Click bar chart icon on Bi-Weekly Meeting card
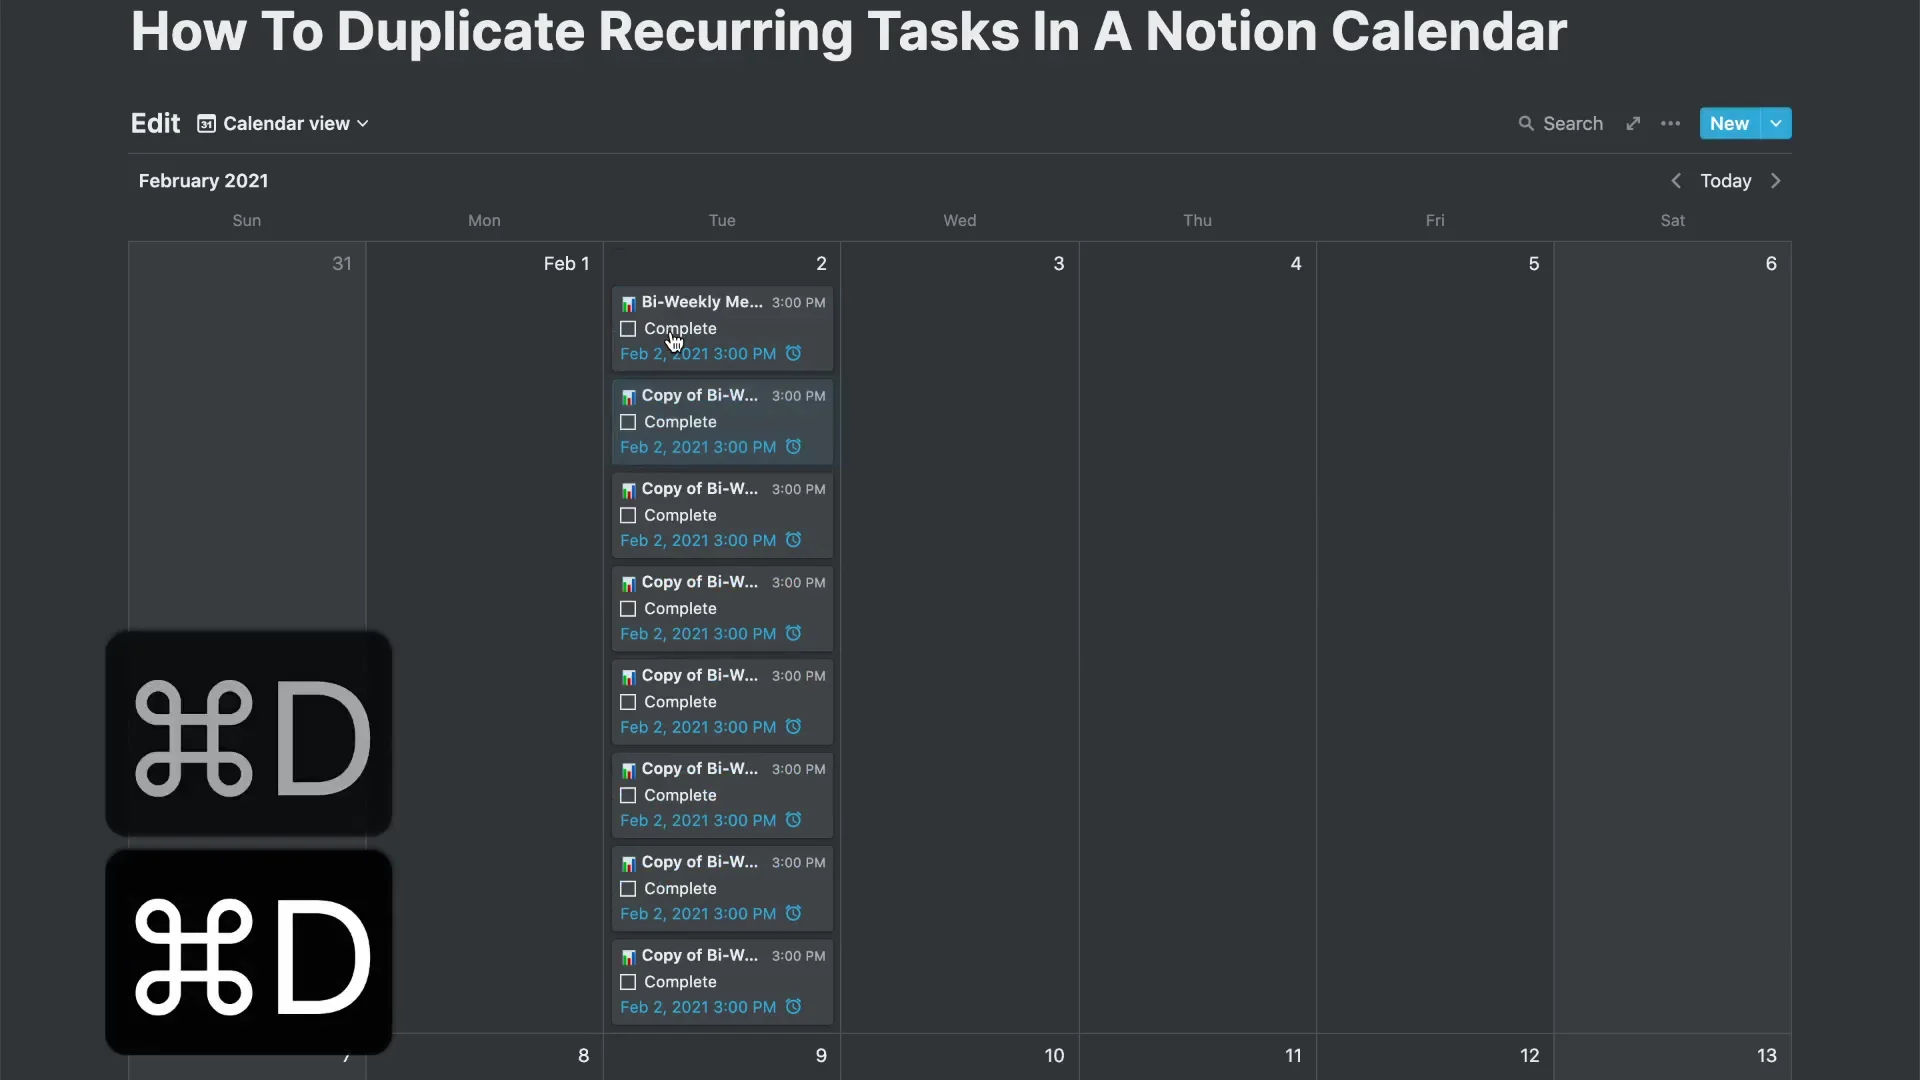Screen dimensions: 1920x1080 click(x=628, y=303)
